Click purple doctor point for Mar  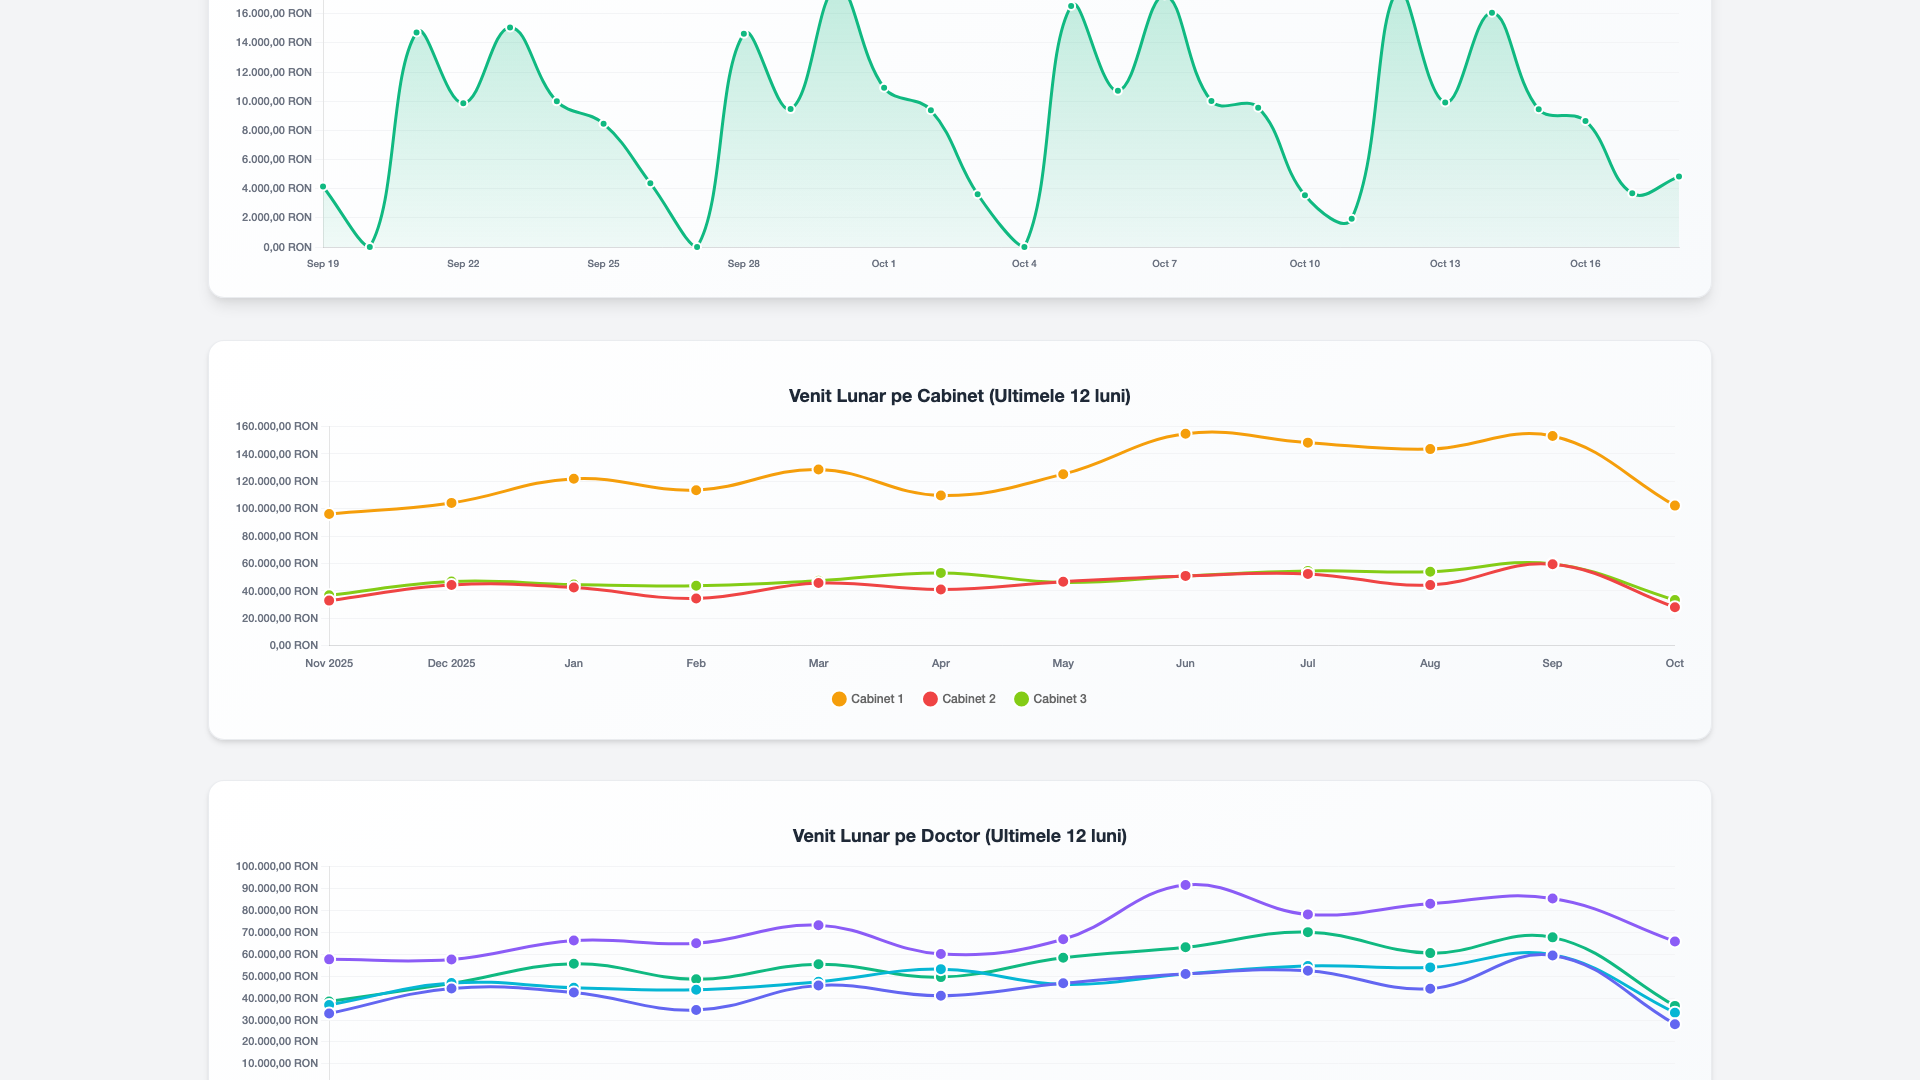click(818, 925)
